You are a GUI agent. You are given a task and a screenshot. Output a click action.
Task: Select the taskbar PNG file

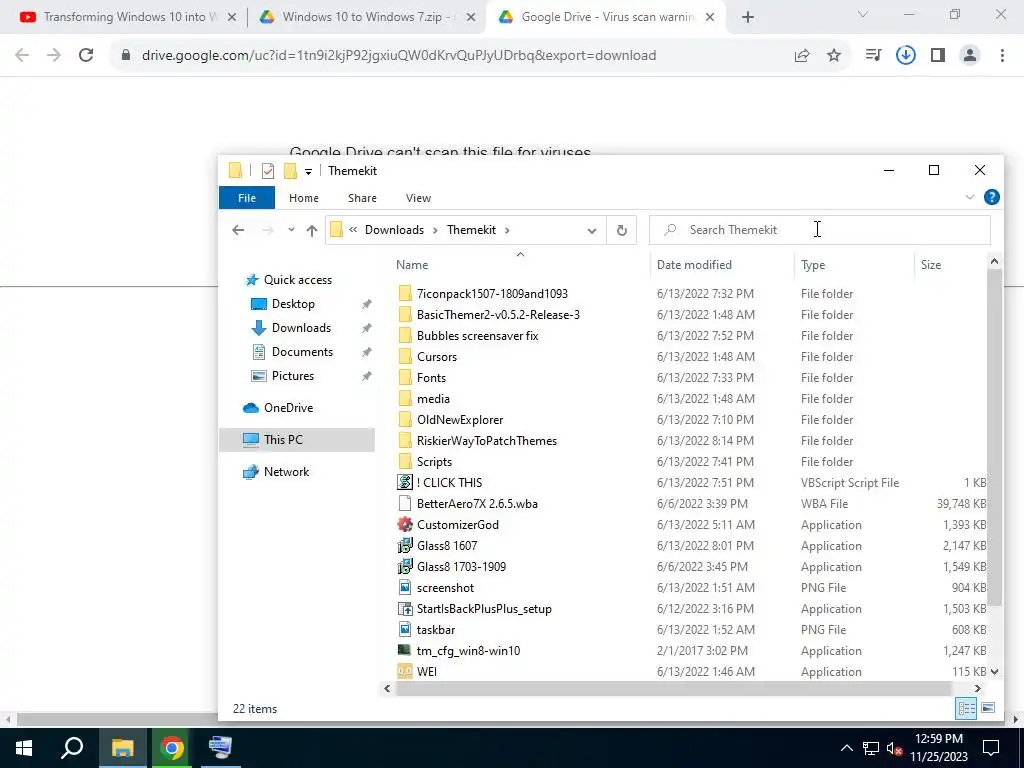coord(436,630)
